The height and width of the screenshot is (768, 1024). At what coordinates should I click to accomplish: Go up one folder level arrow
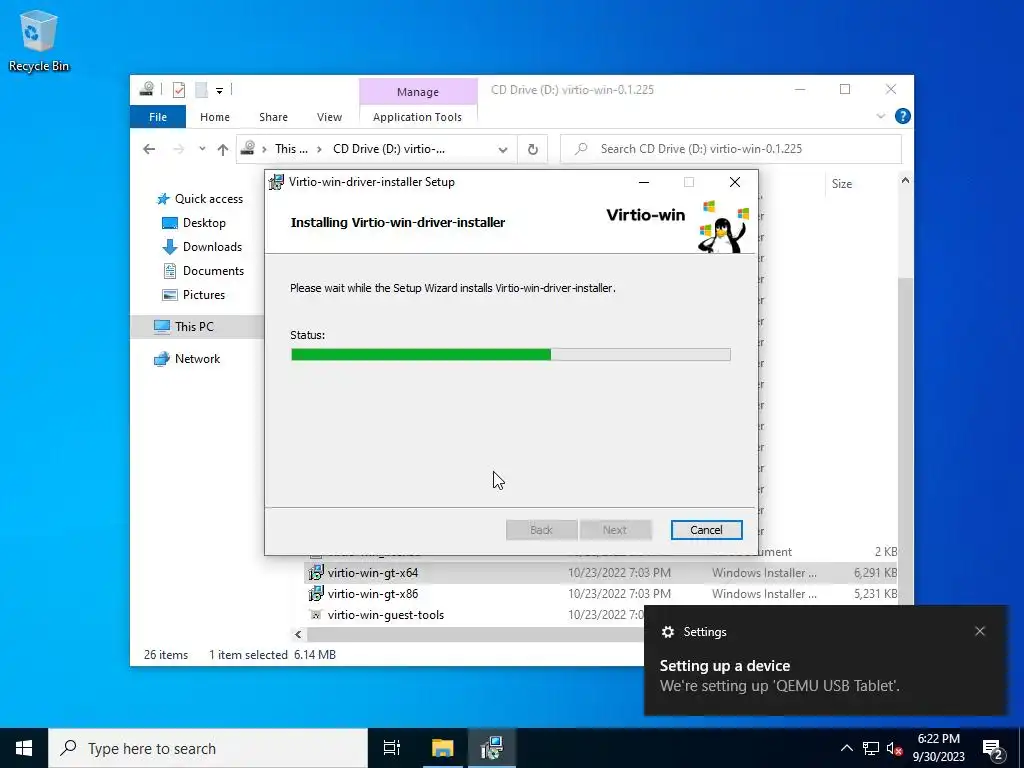pyautogui.click(x=223, y=150)
